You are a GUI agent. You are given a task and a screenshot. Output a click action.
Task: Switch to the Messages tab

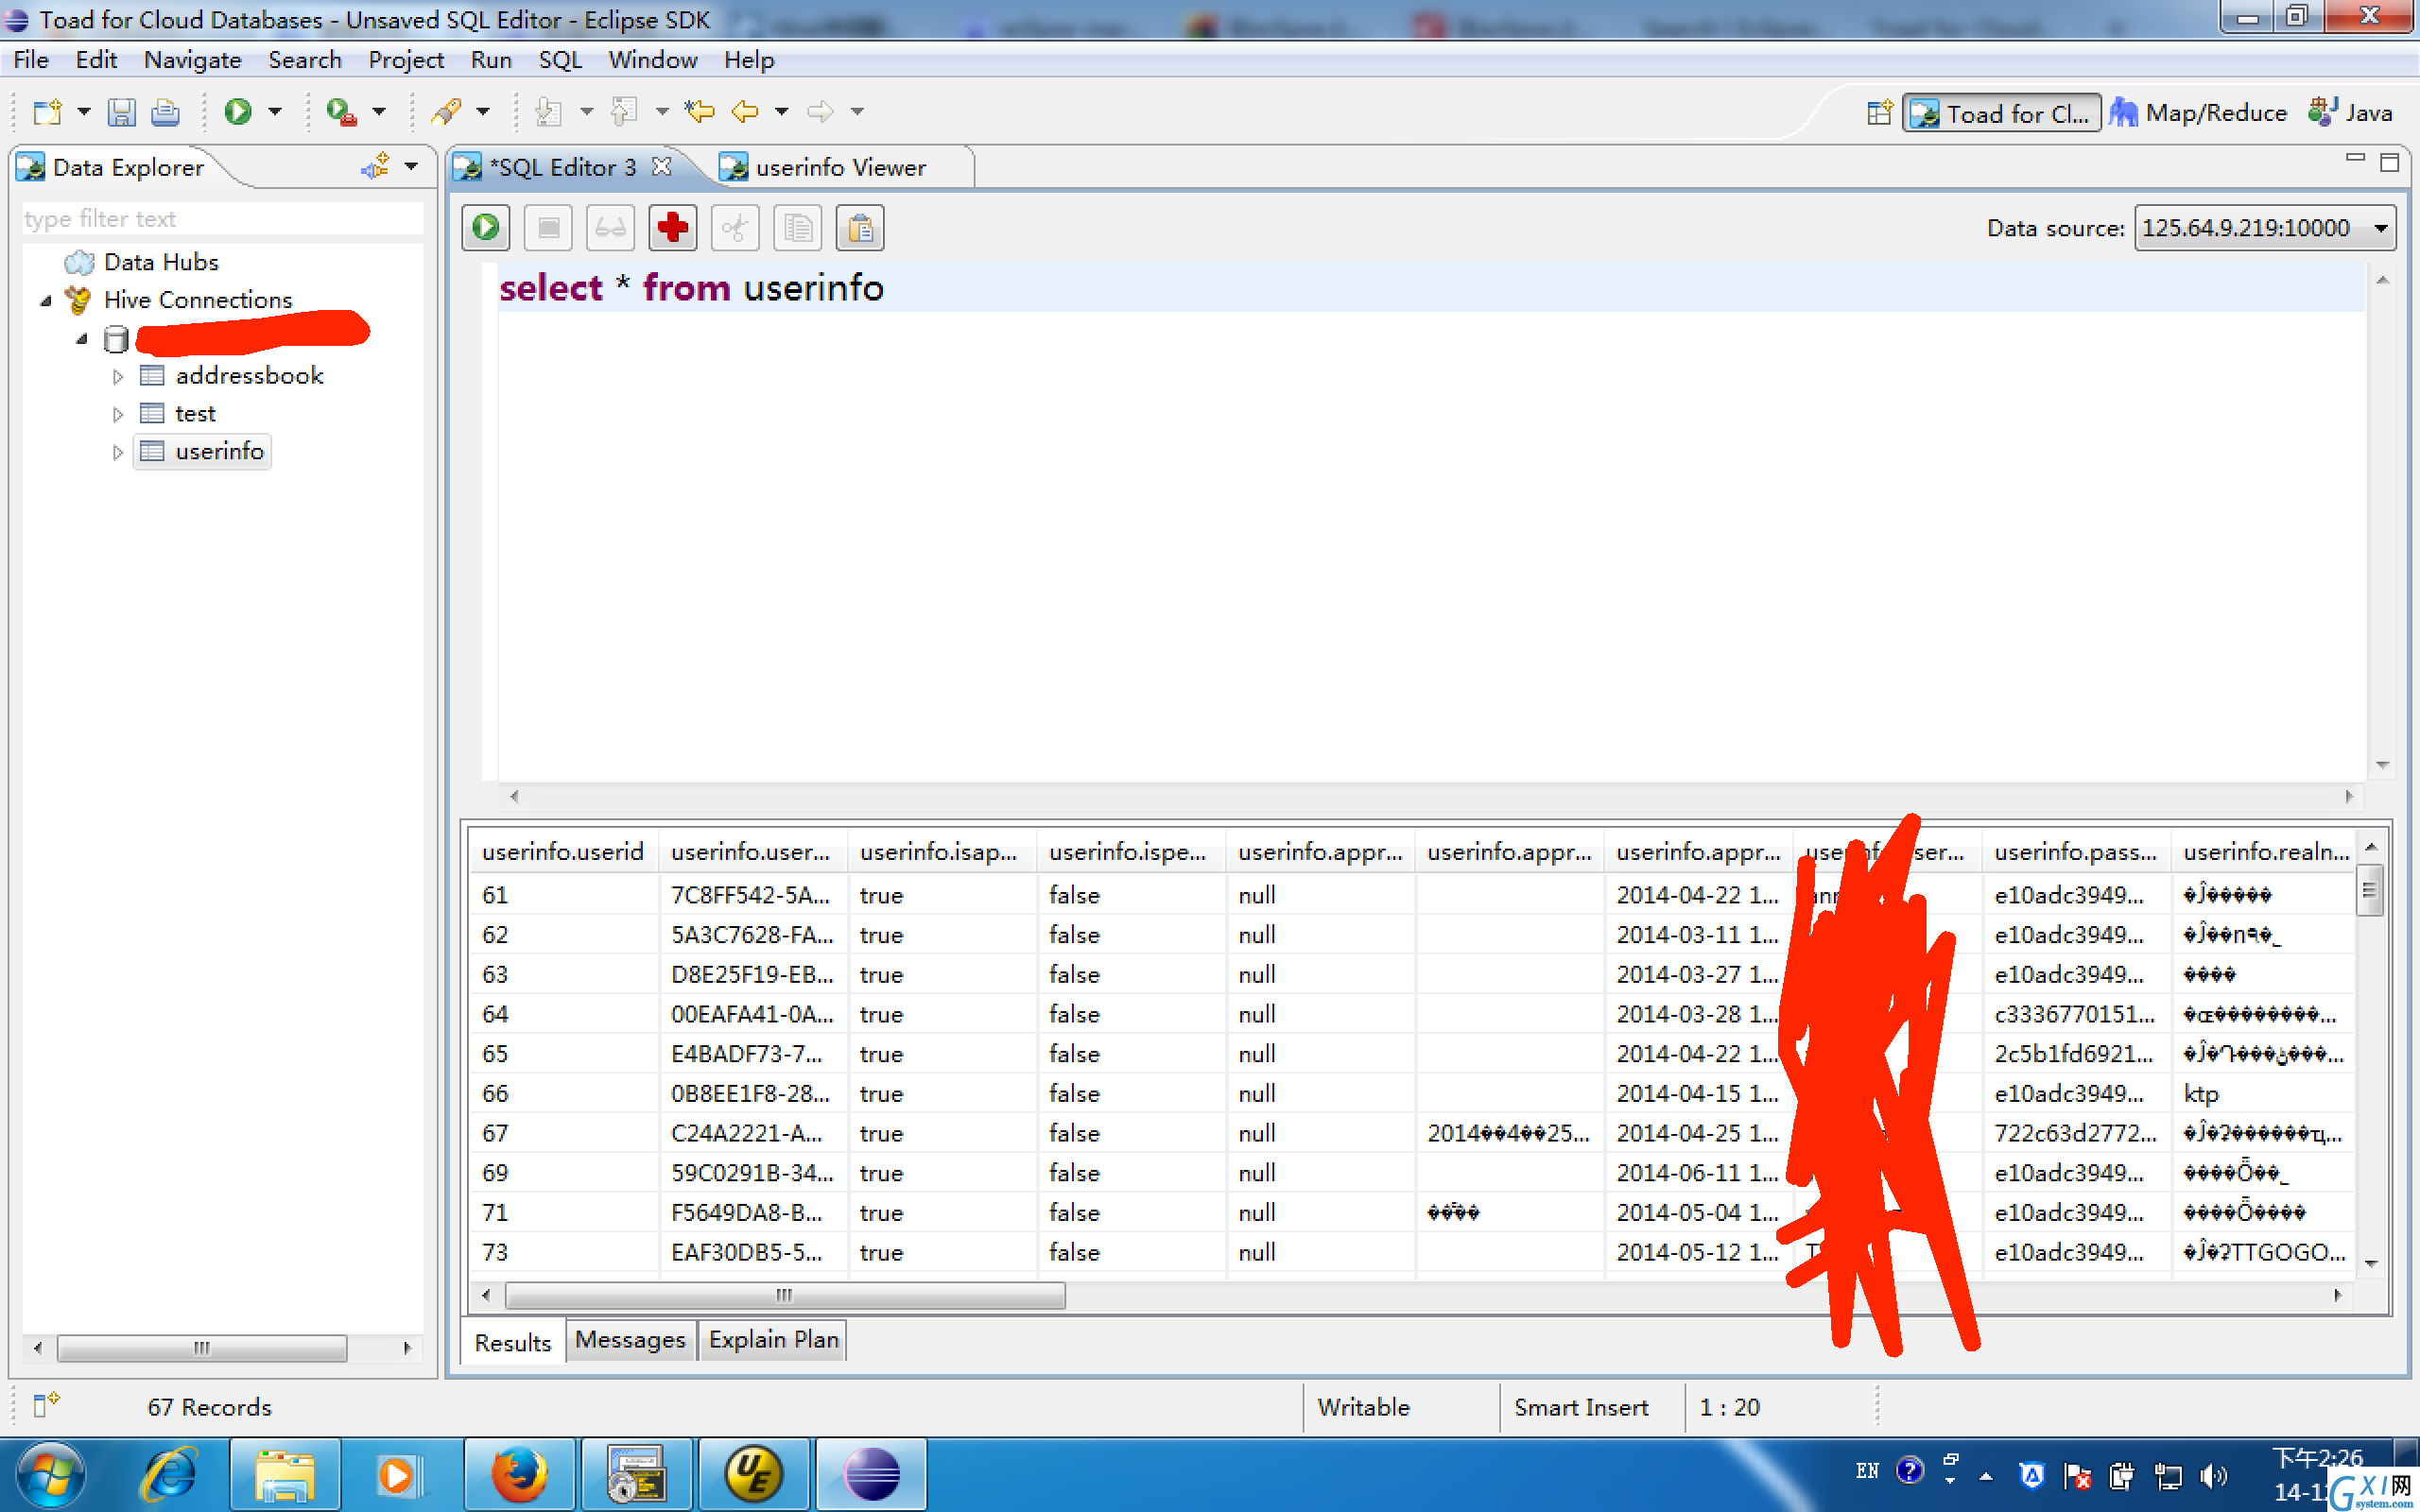[x=630, y=1339]
